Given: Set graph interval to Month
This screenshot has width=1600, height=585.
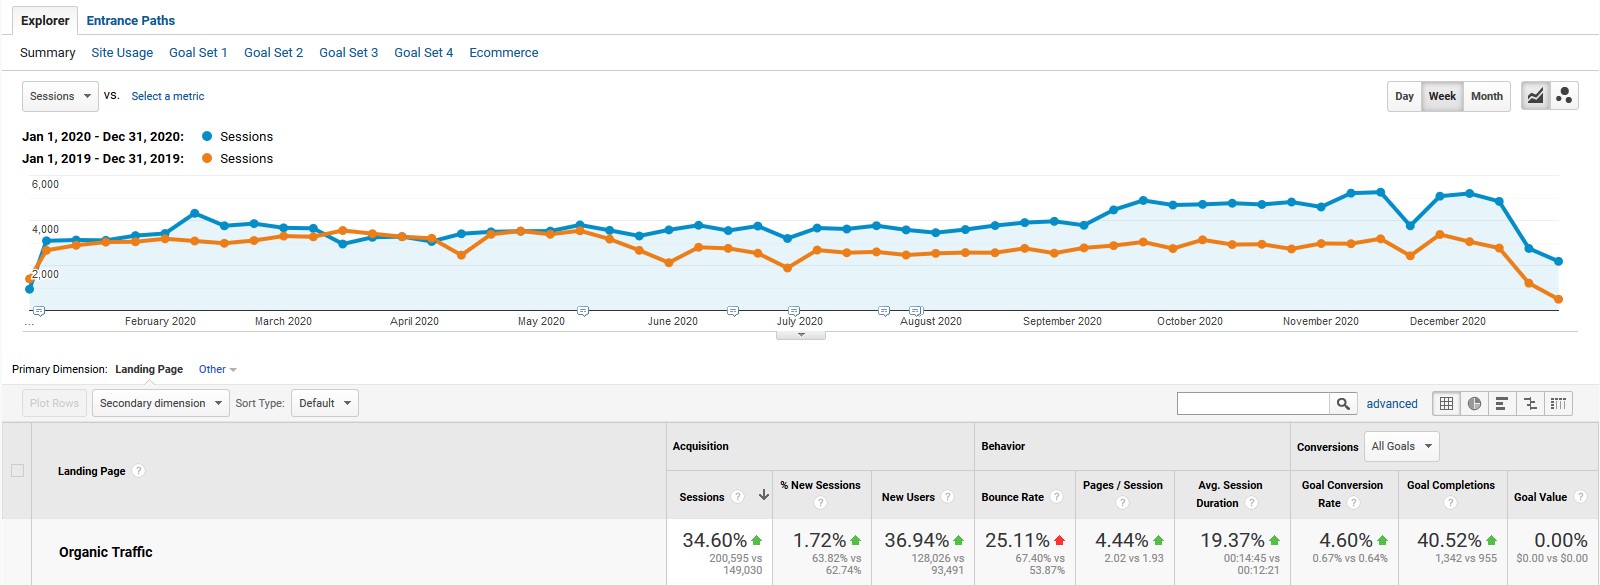Looking at the screenshot, I should pyautogui.click(x=1486, y=96).
